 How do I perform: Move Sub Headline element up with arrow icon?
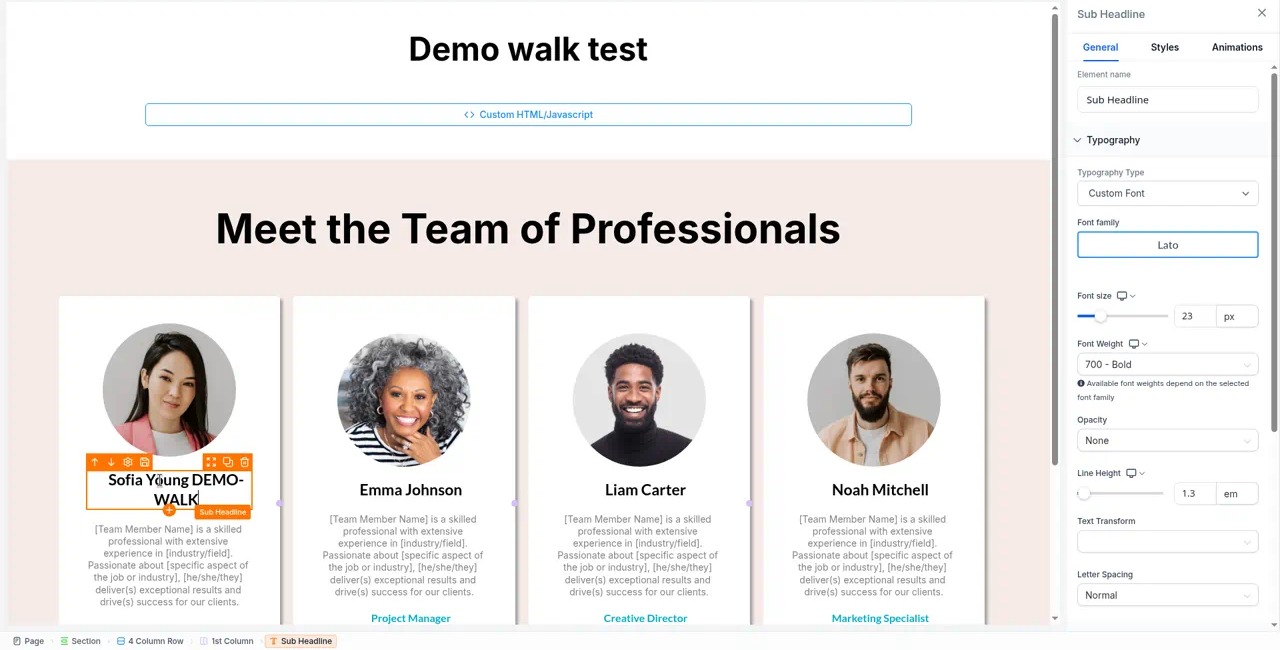tap(94, 462)
